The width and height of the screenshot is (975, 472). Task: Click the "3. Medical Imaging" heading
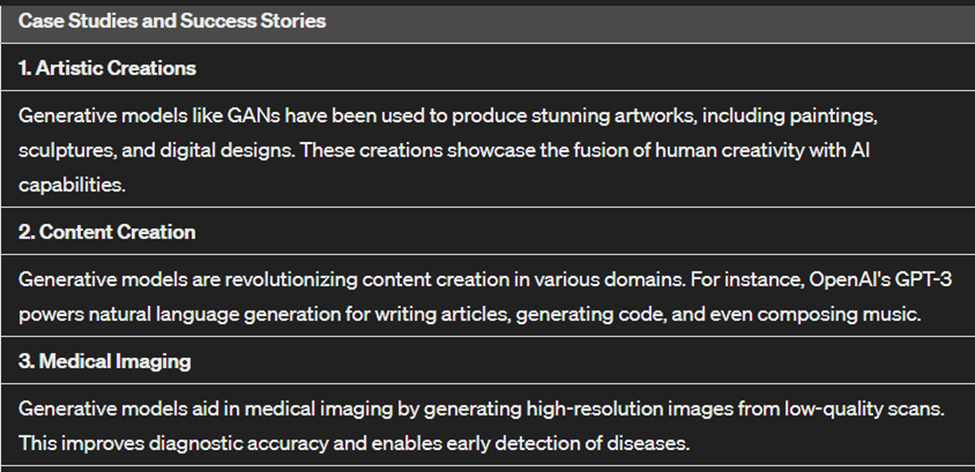[104, 361]
